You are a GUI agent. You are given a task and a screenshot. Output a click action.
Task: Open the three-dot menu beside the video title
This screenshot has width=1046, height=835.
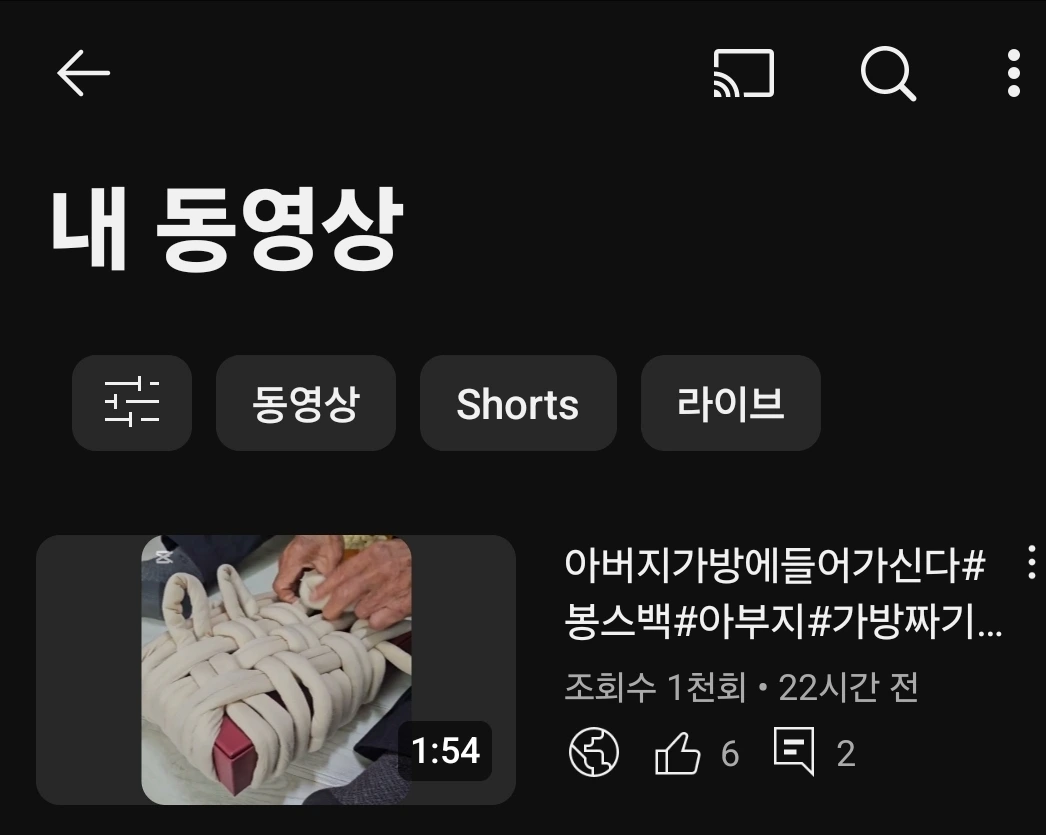point(1031,562)
